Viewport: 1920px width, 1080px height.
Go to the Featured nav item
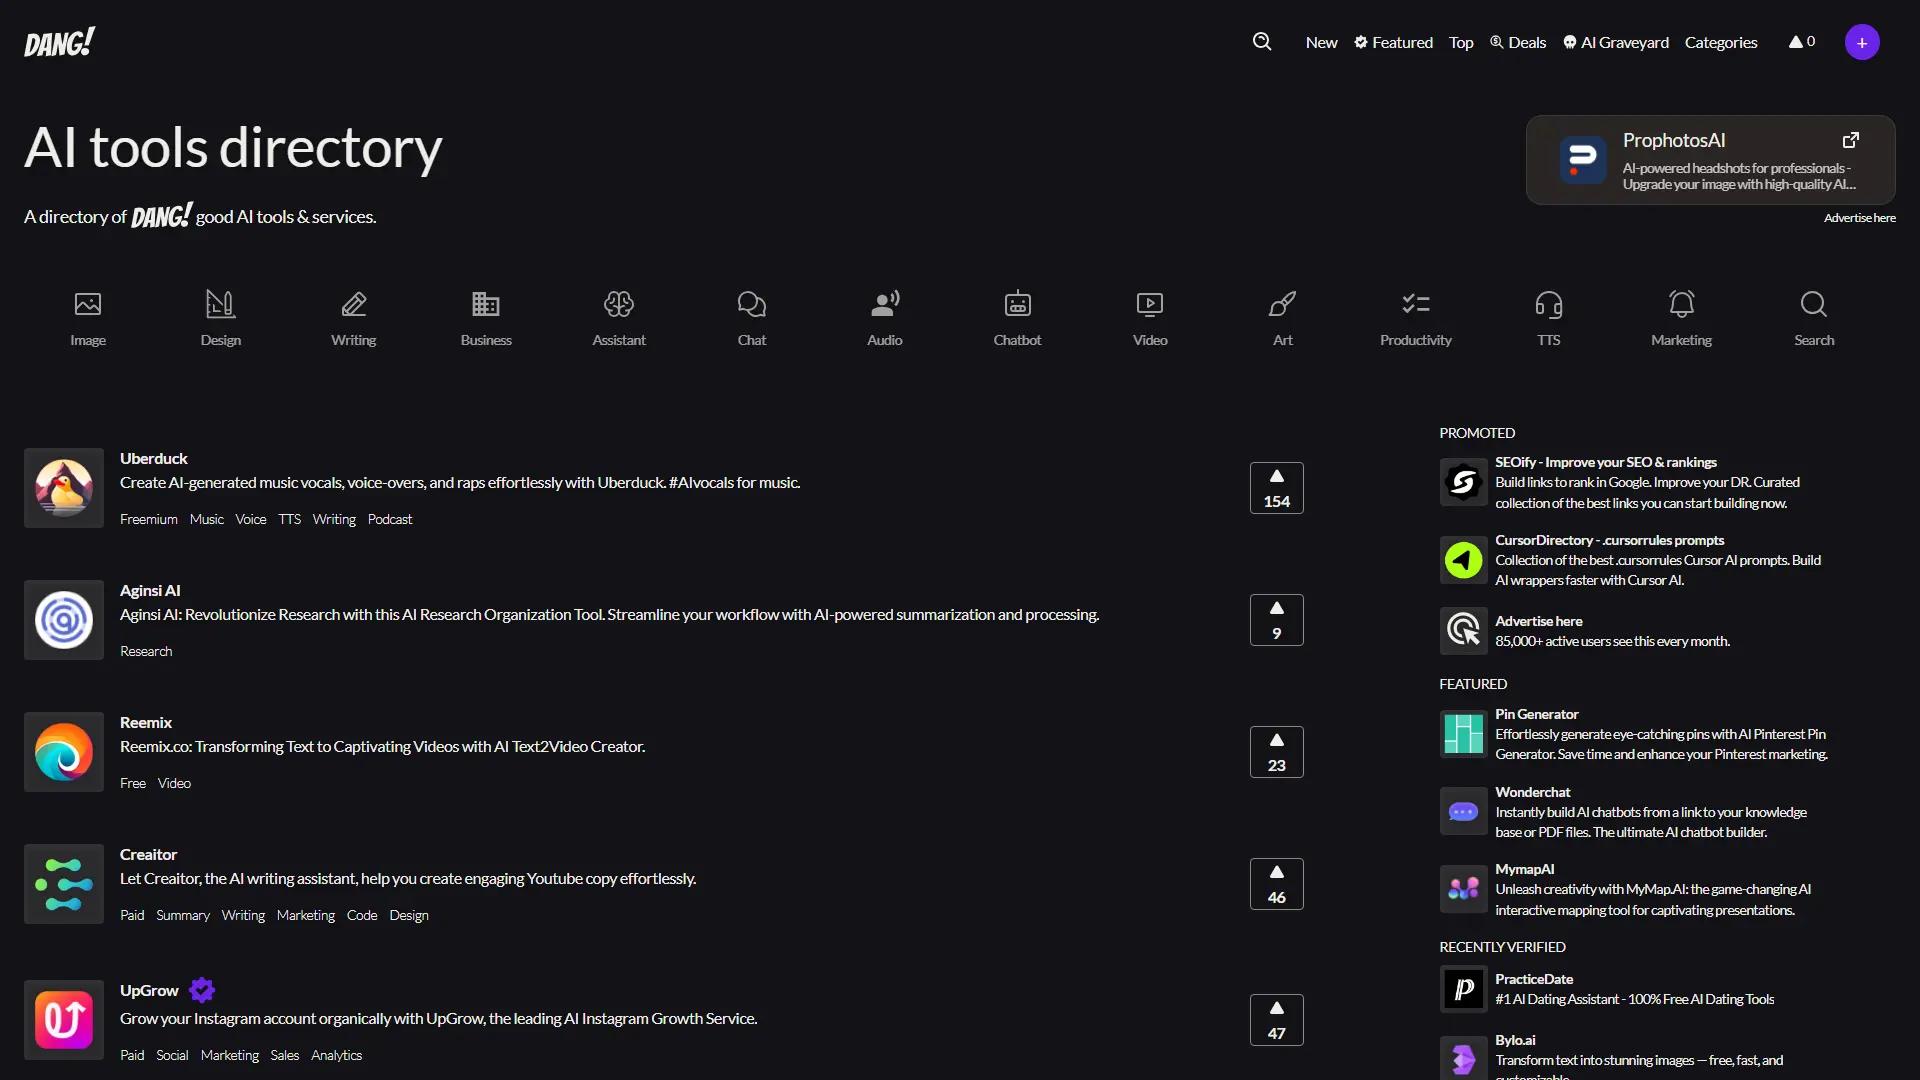pyautogui.click(x=1393, y=42)
